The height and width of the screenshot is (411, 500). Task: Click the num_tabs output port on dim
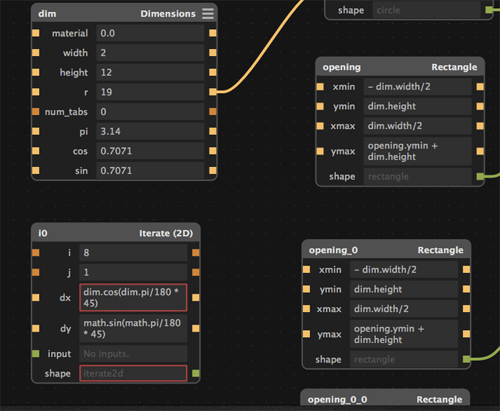pyautogui.click(x=213, y=111)
